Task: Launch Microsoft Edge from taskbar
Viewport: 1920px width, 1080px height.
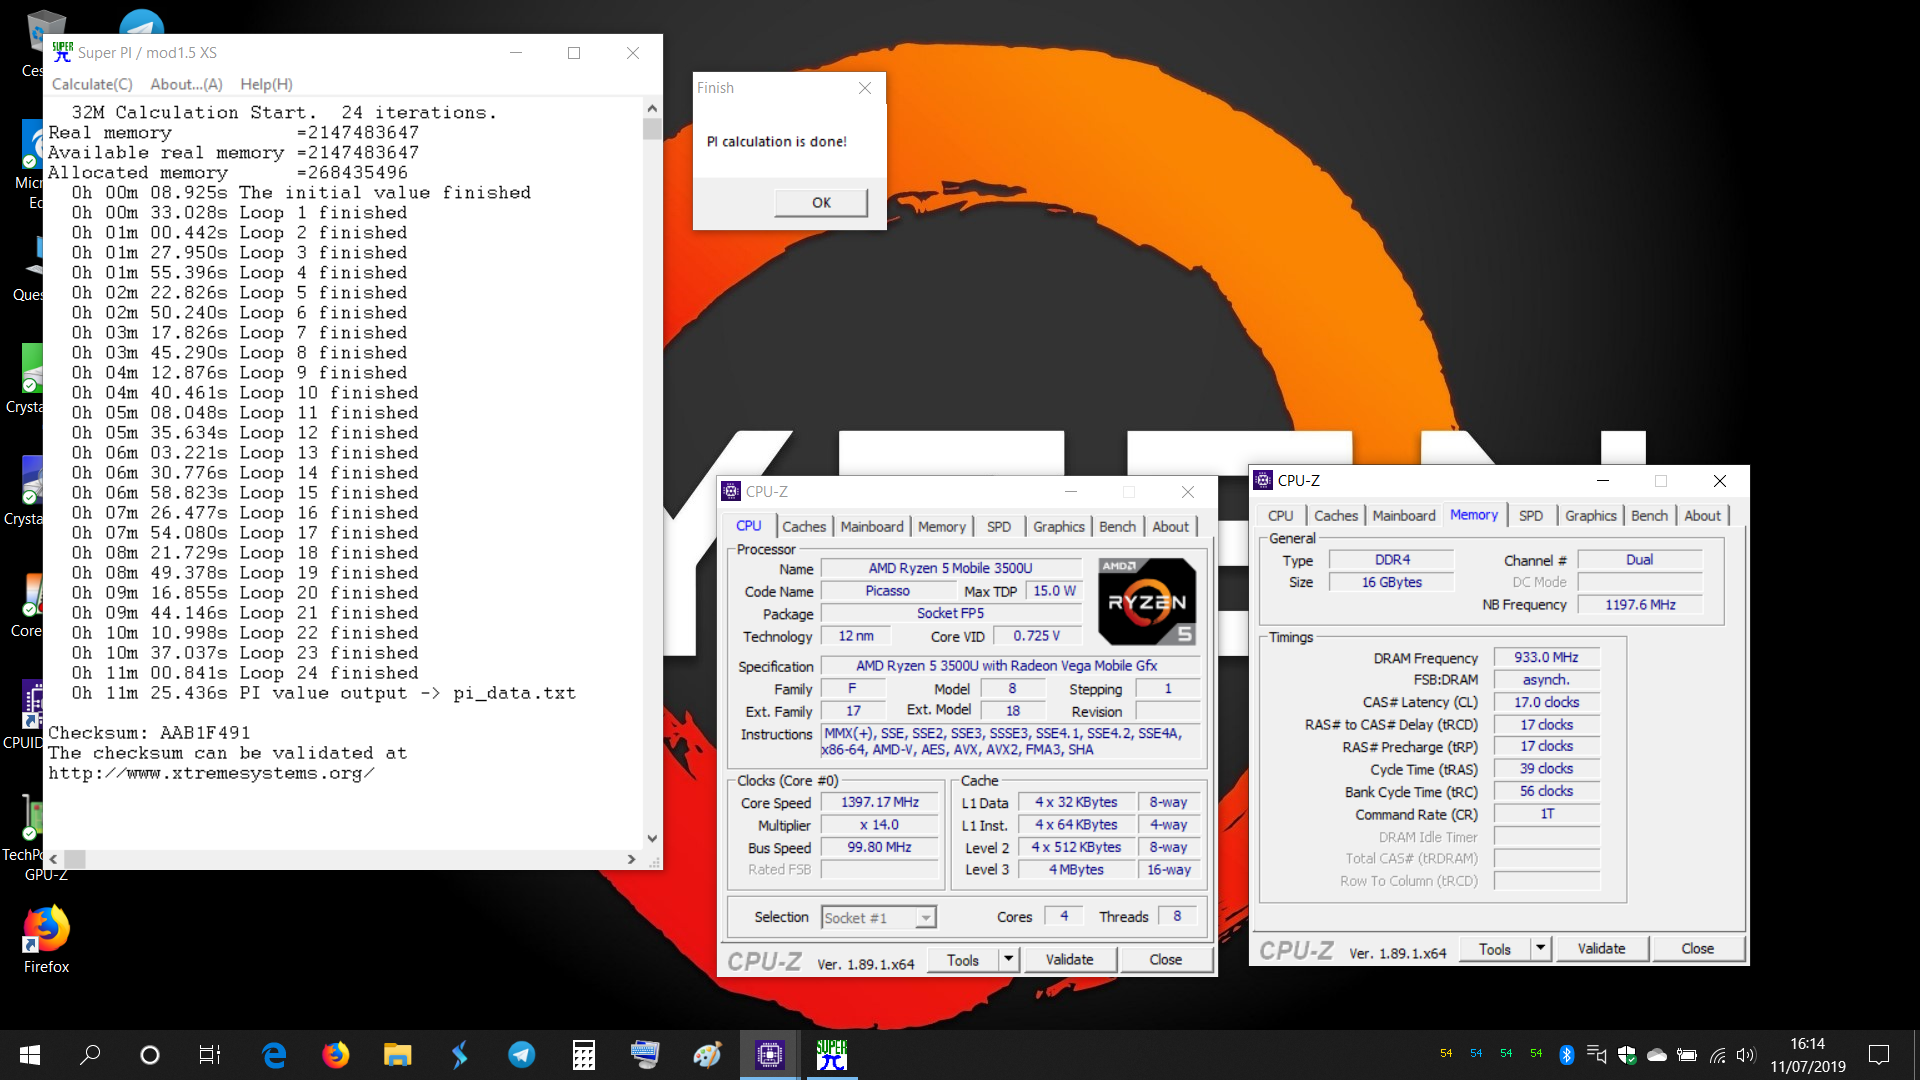Action: click(x=274, y=1055)
